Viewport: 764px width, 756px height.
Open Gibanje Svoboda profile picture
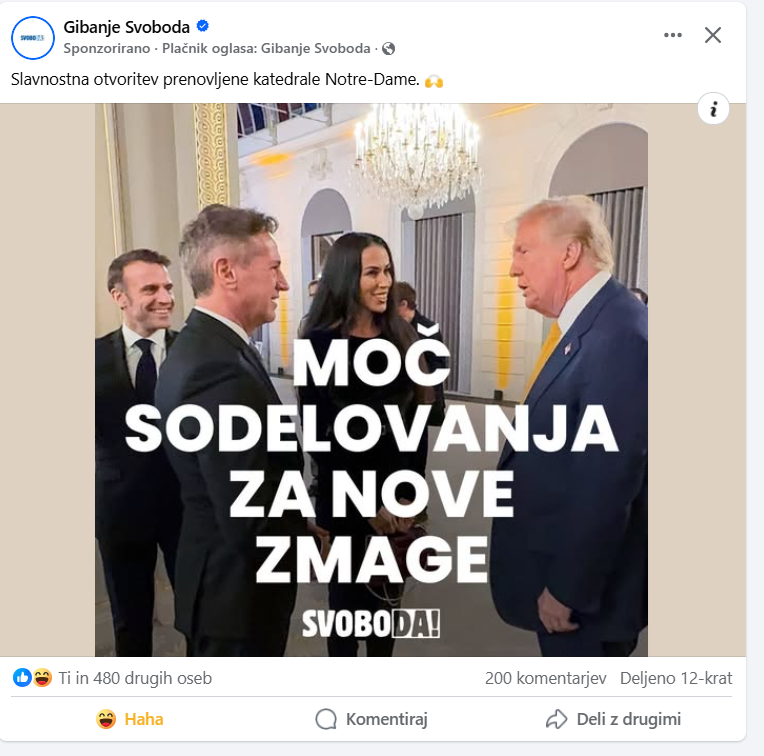point(33,38)
